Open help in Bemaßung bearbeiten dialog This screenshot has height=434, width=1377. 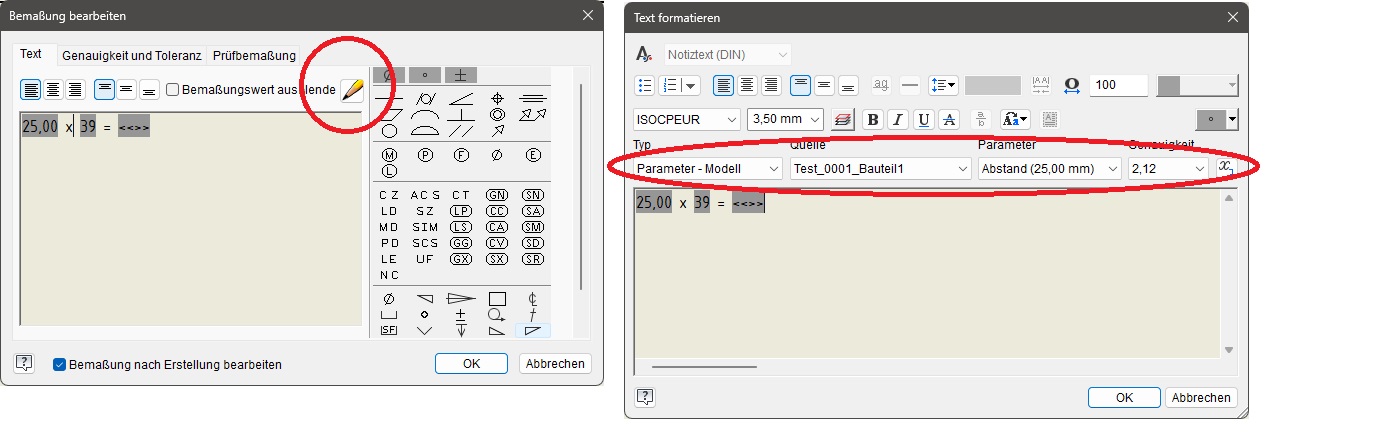24,364
